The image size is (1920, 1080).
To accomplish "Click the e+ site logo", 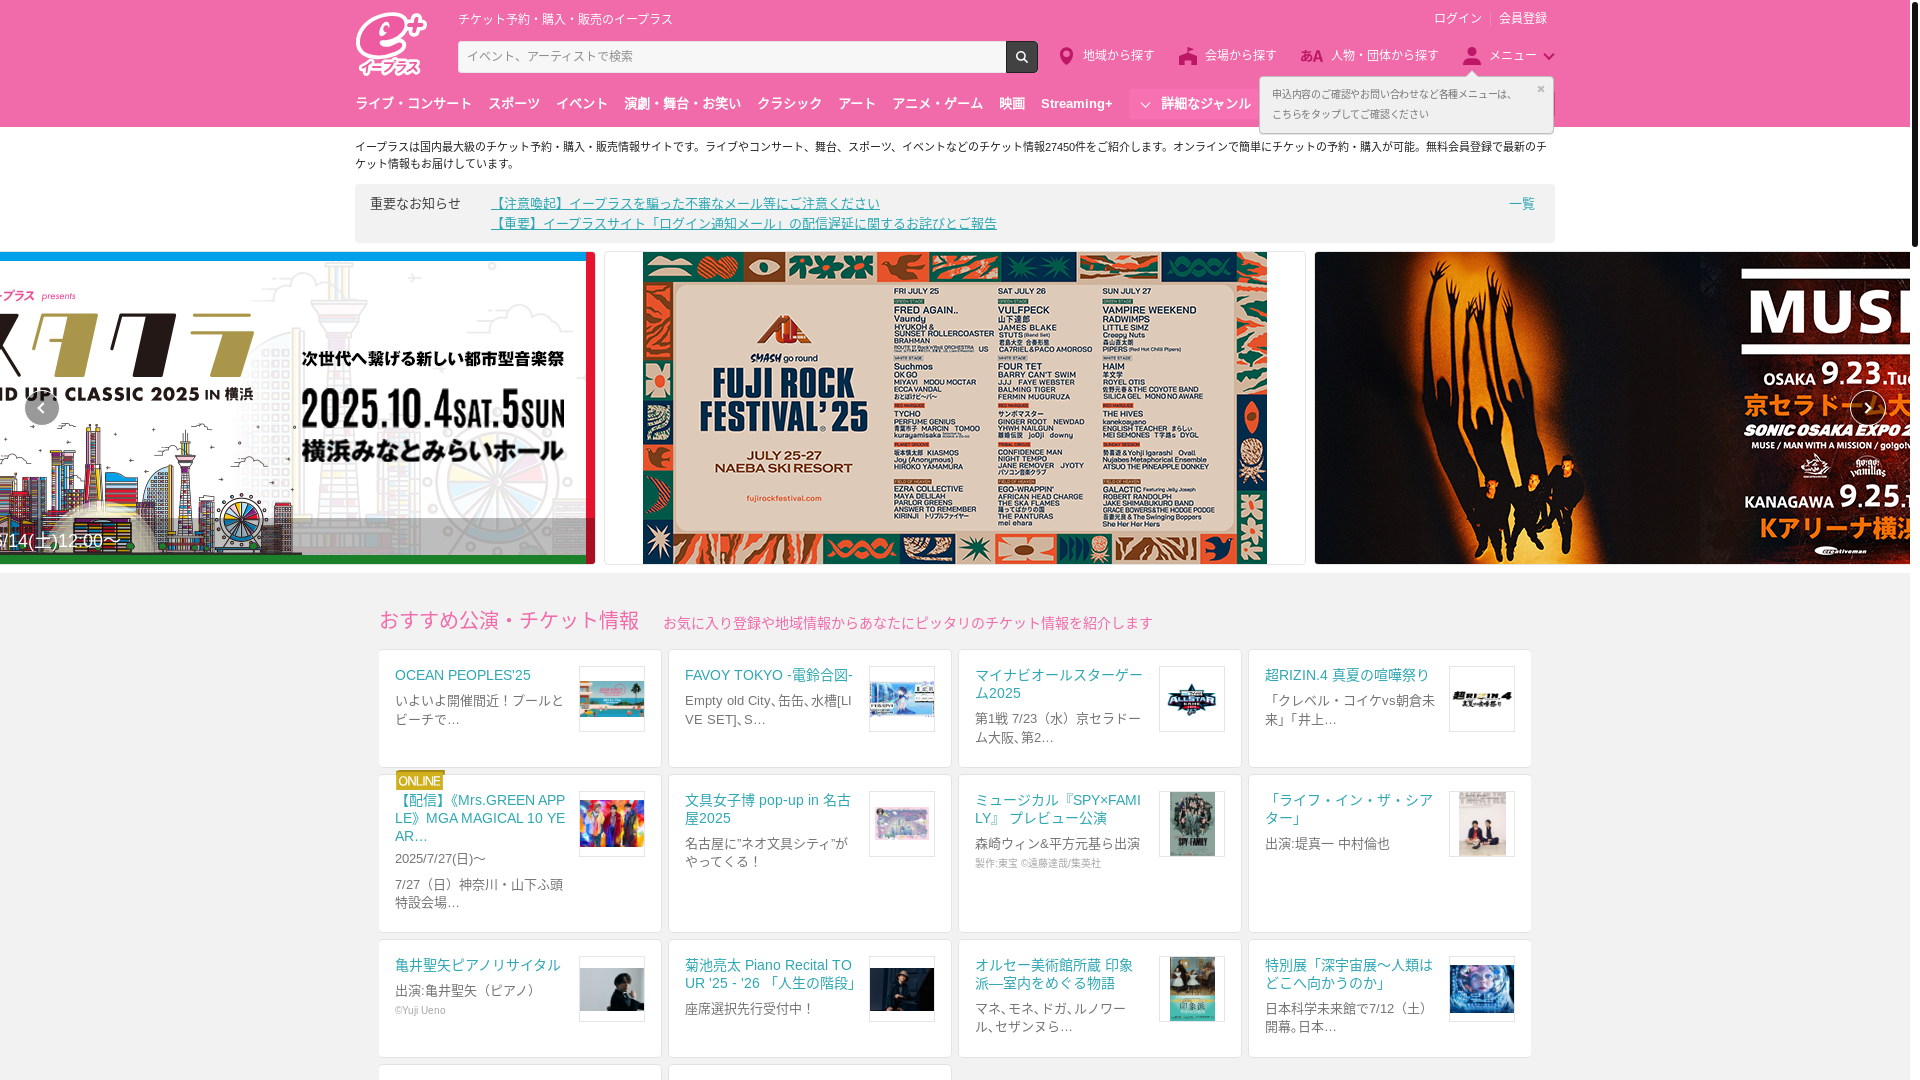I will coord(391,44).
